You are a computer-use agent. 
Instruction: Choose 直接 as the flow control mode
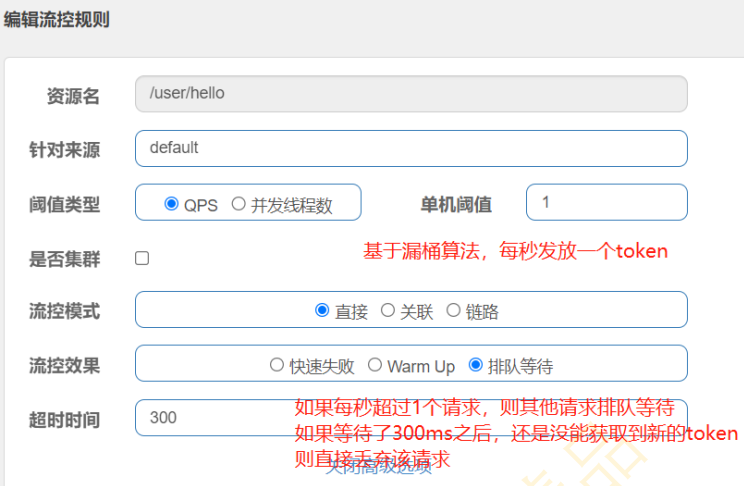click(322, 311)
